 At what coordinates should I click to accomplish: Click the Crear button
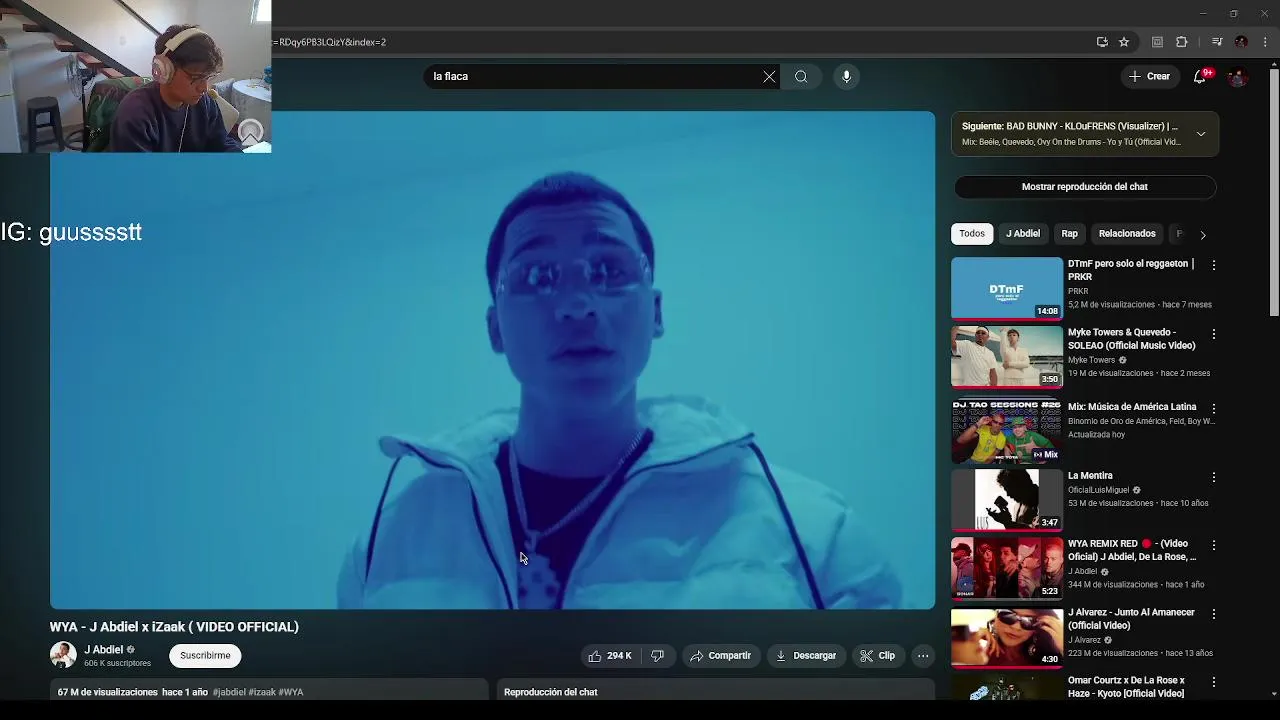pos(1149,76)
